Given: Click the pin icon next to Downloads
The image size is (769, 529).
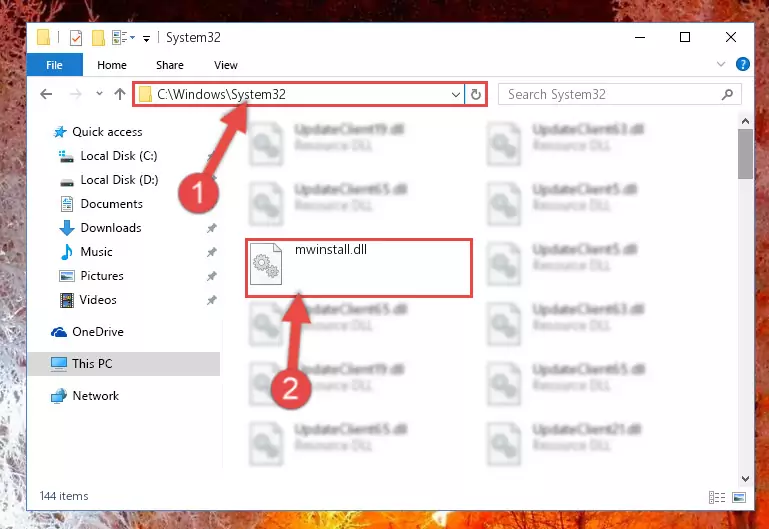Looking at the screenshot, I should point(211,228).
